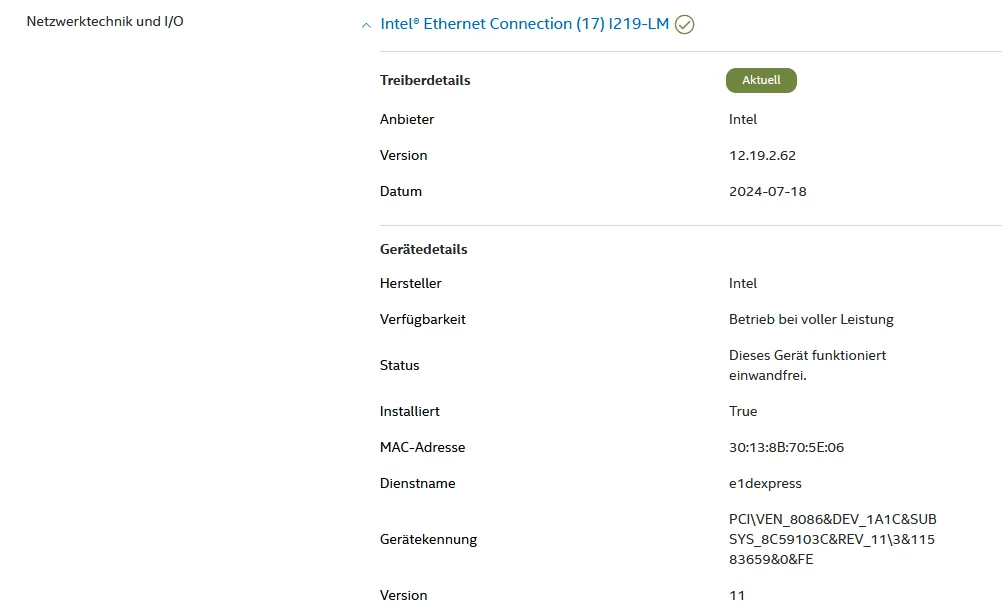Select text Dieses Gerät funktioniert einwandfrei

point(807,366)
